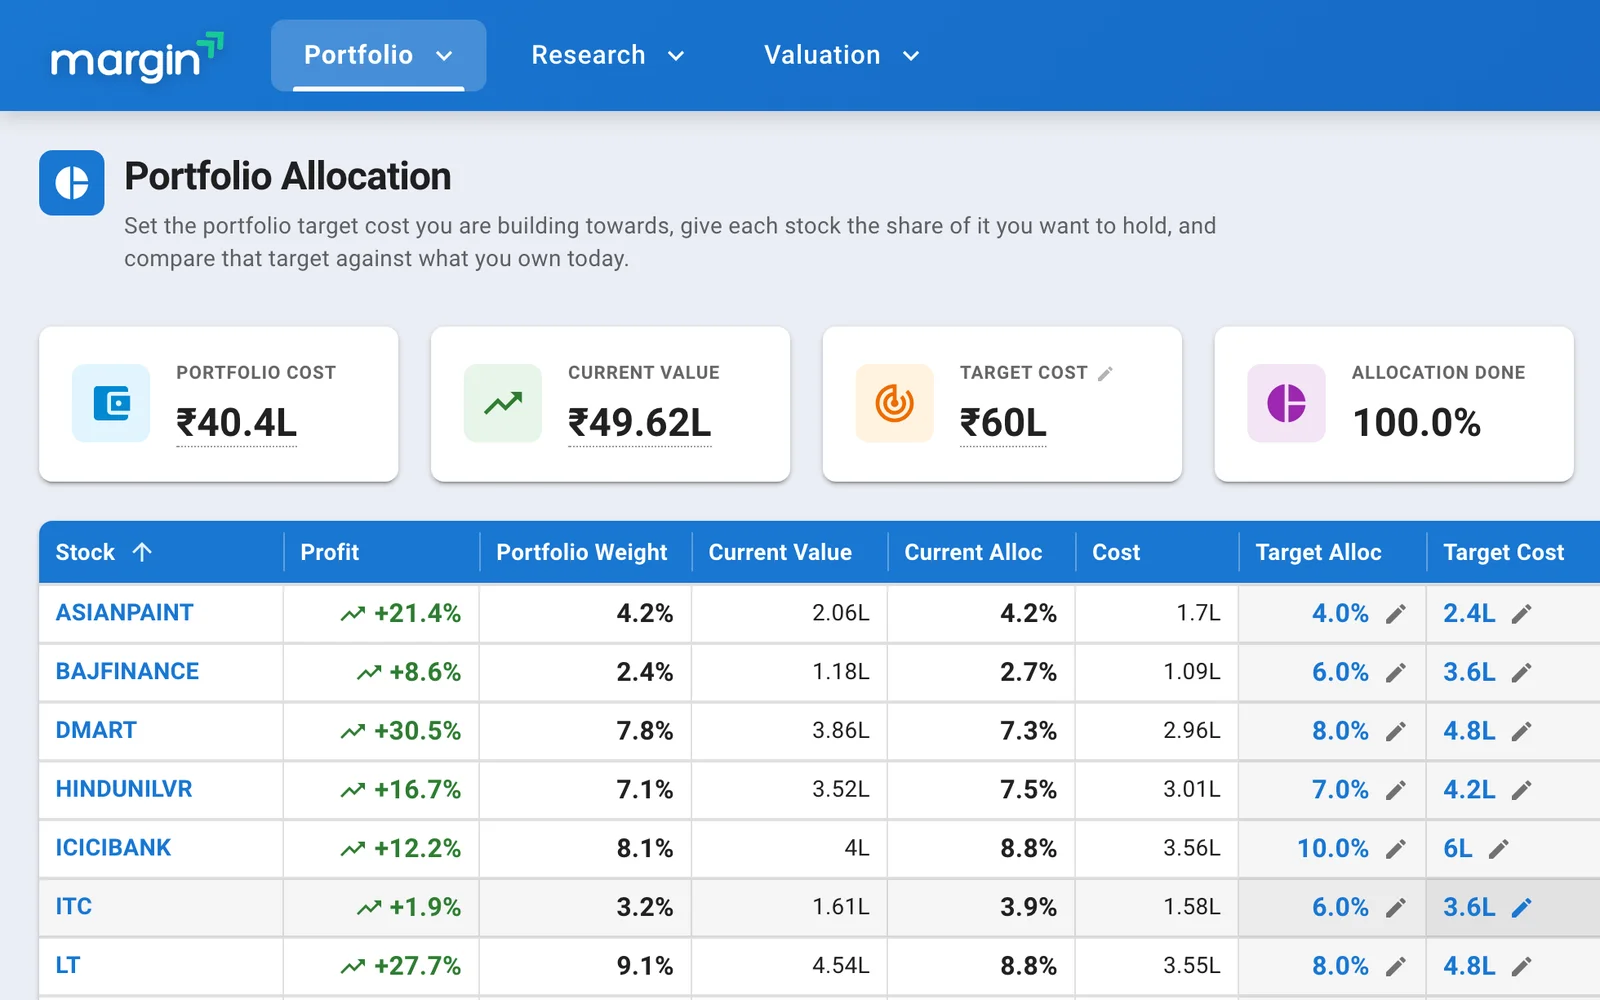Viewport: 1600px width, 1000px height.
Task: Edit BAJFINANCE target alloc pencil icon
Action: [x=1396, y=673]
